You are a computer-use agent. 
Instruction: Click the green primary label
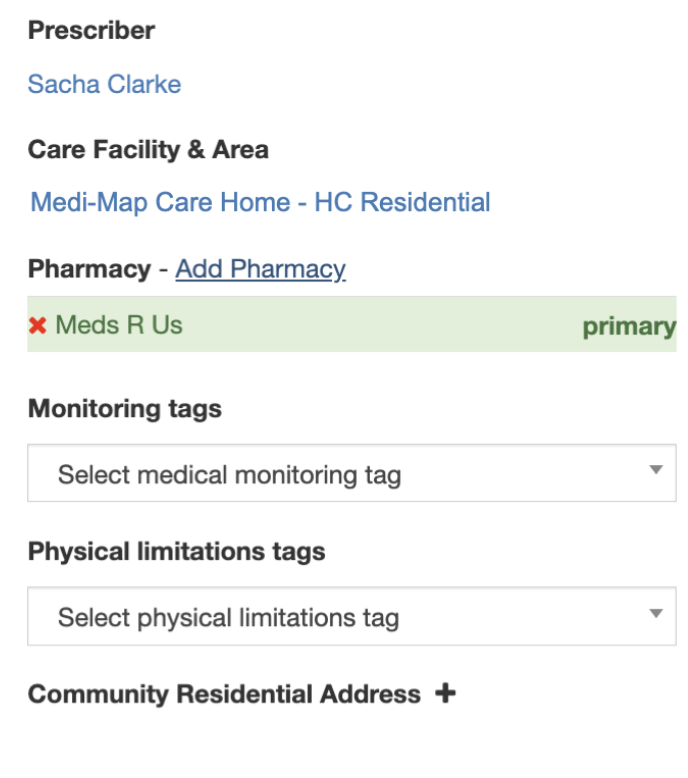(x=628, y=327)
